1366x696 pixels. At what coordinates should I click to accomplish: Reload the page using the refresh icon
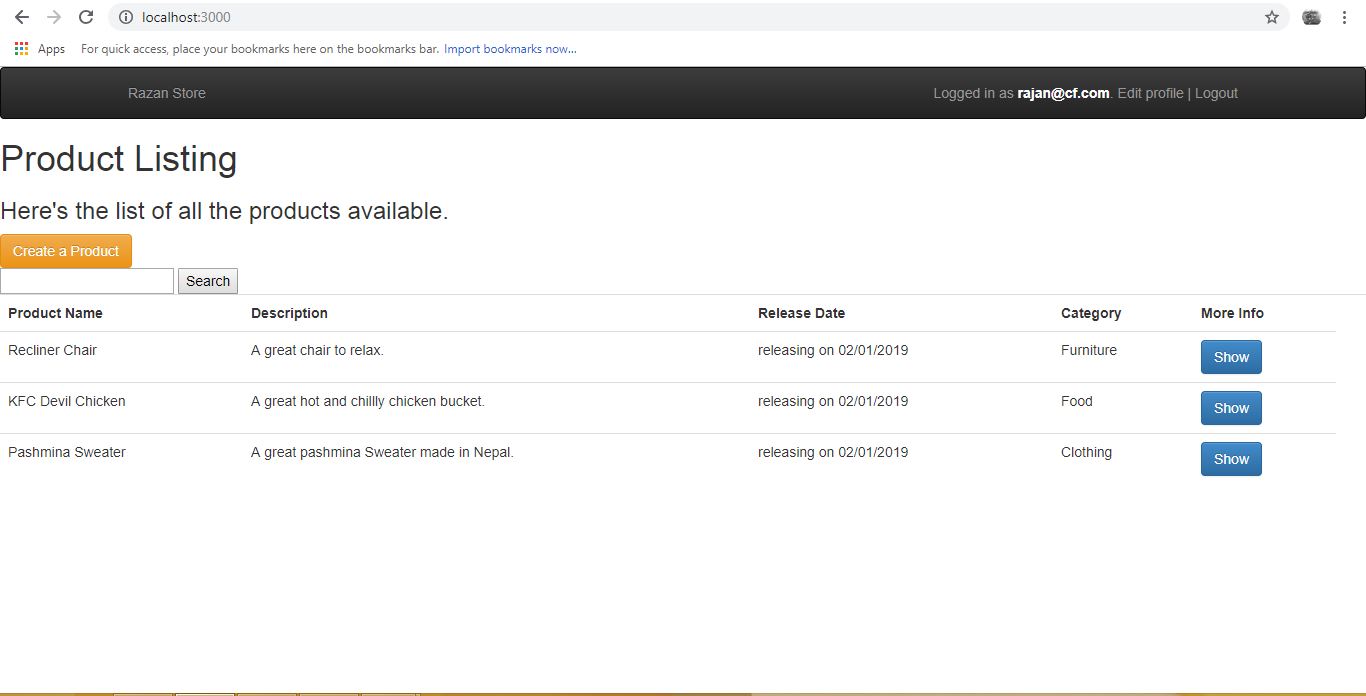click(86, 17)
